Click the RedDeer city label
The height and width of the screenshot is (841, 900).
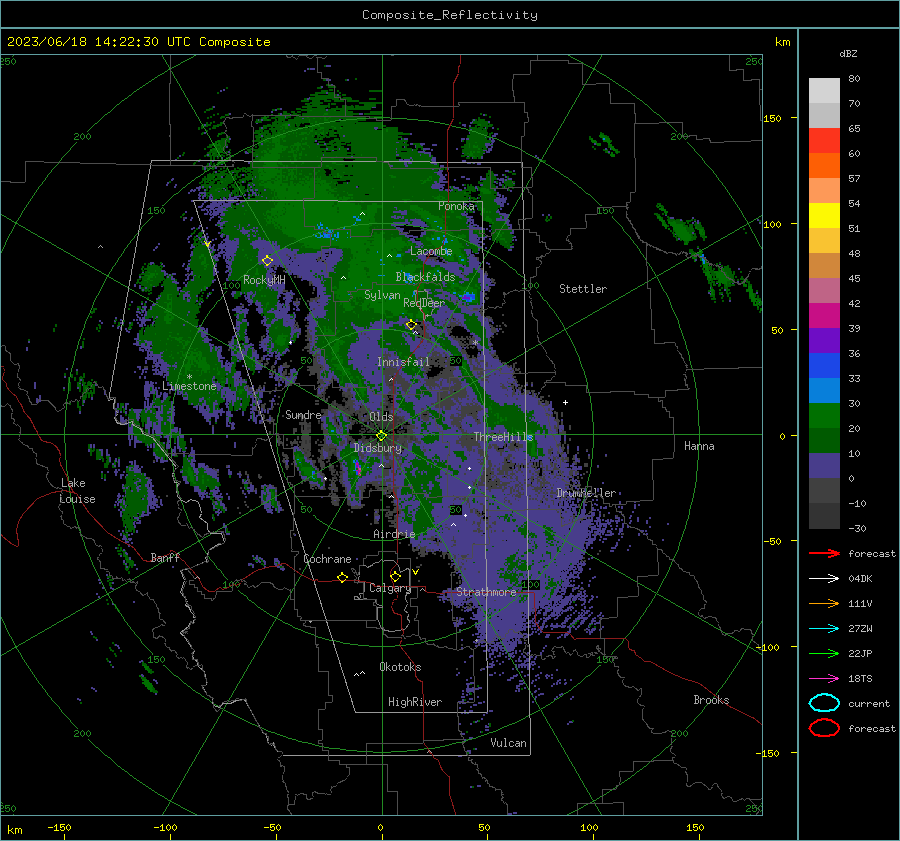tap(424, 303)
